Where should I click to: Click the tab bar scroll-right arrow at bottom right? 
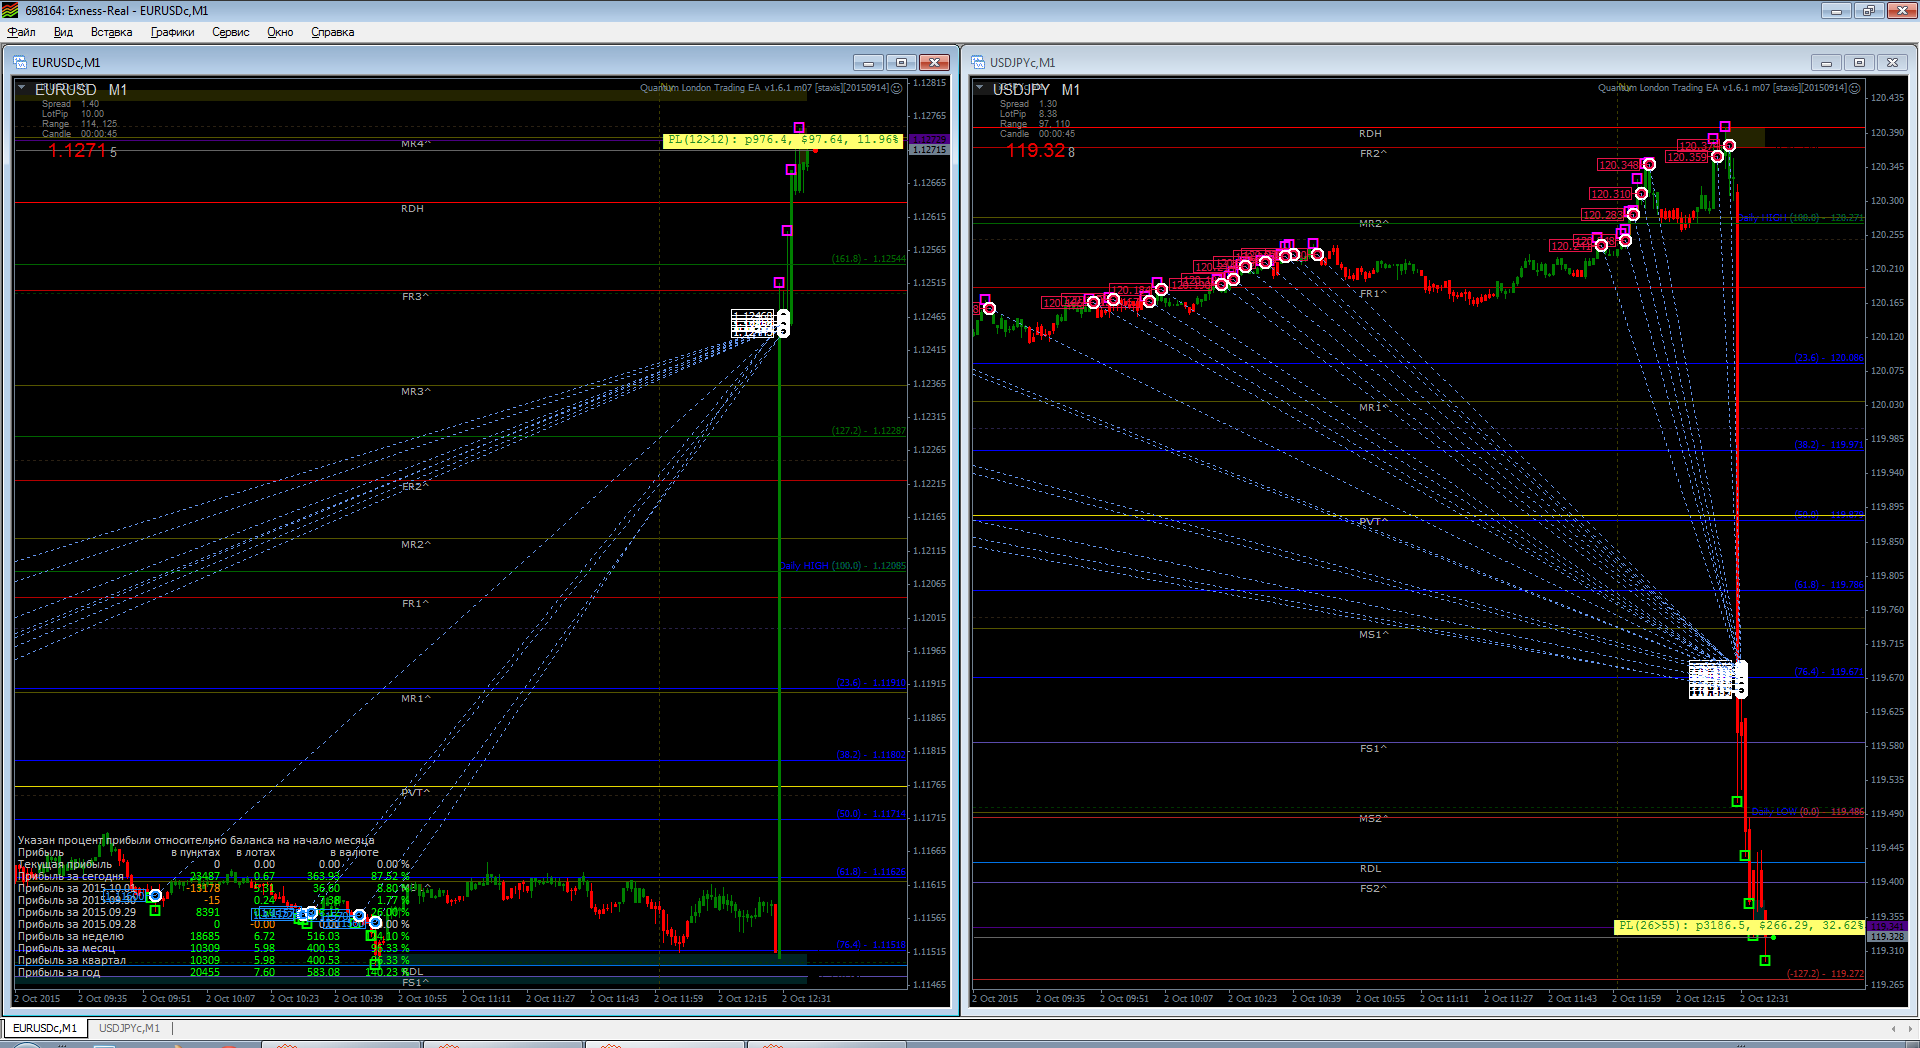coord(1910,1028)
